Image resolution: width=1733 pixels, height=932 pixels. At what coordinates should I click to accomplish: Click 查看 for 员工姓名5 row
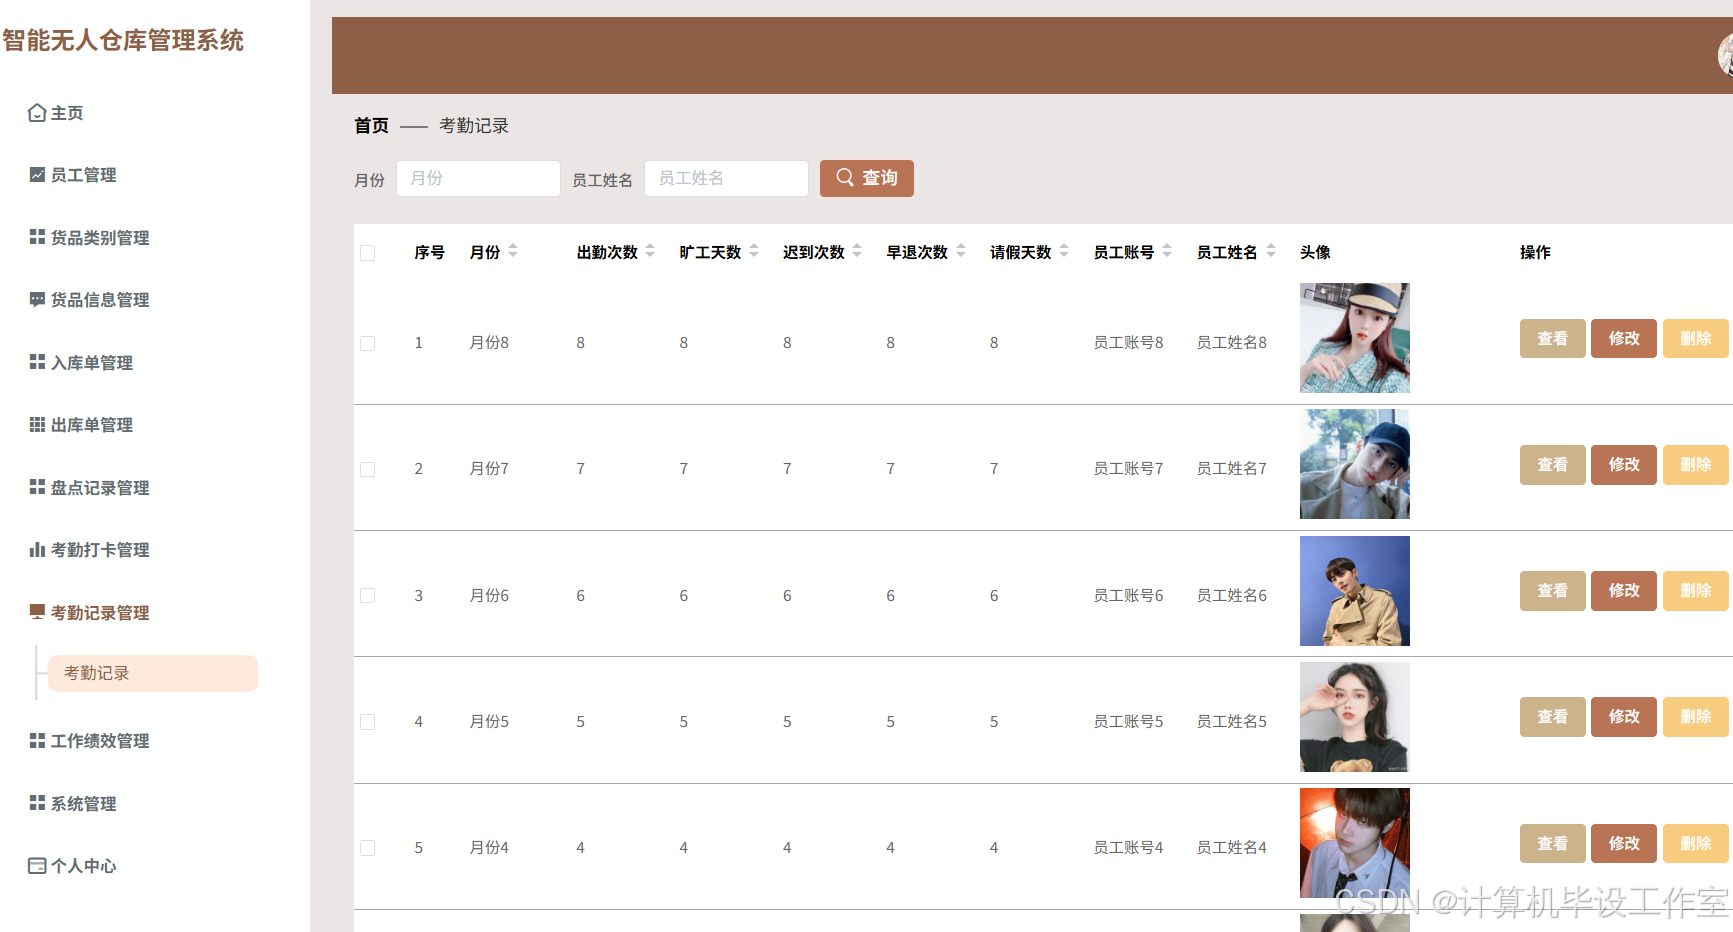1552,717
